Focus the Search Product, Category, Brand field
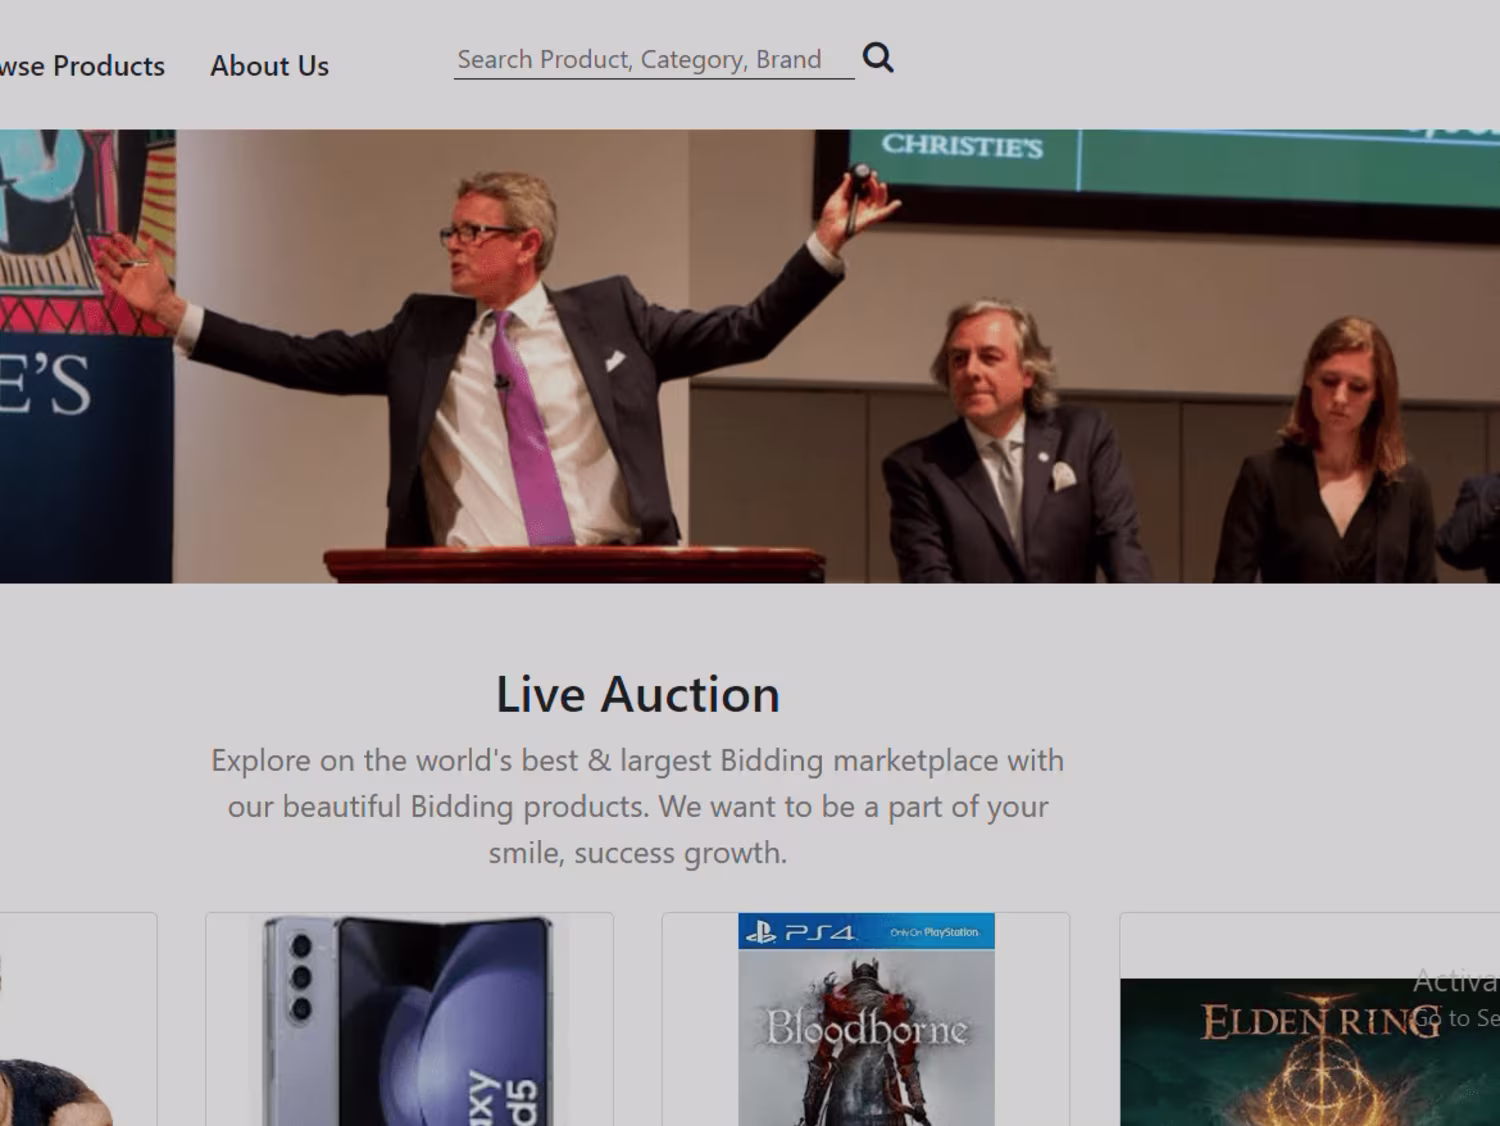This screenshot has height=1126, width=1500. tap(654, 60)
